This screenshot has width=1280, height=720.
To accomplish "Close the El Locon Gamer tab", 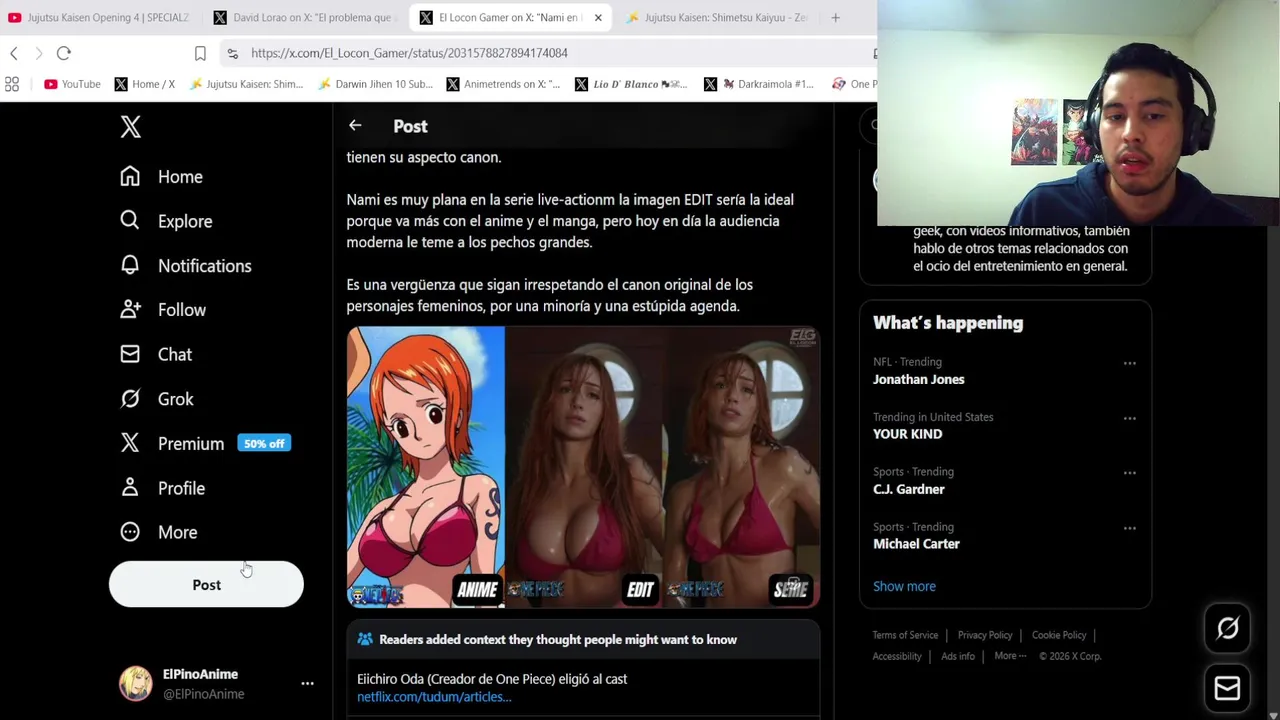I will (x=598, y=17).
